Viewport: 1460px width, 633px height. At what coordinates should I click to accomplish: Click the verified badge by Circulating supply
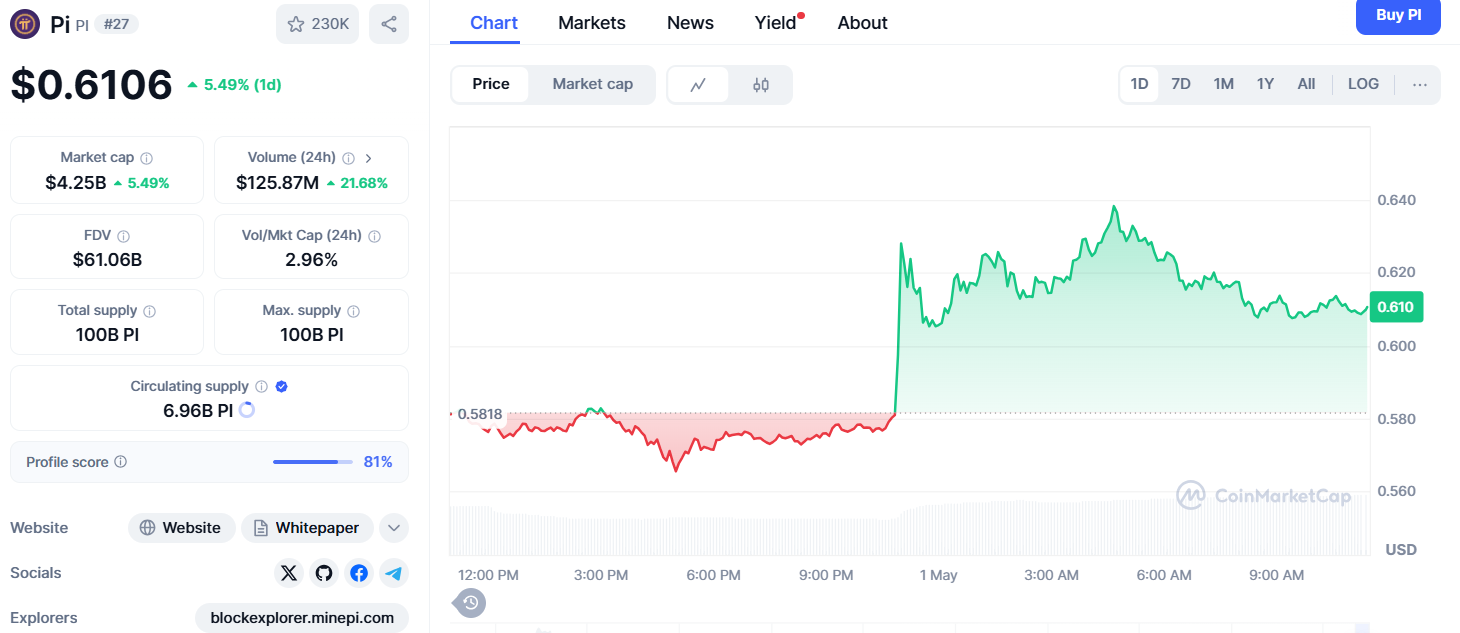(281, 386)
